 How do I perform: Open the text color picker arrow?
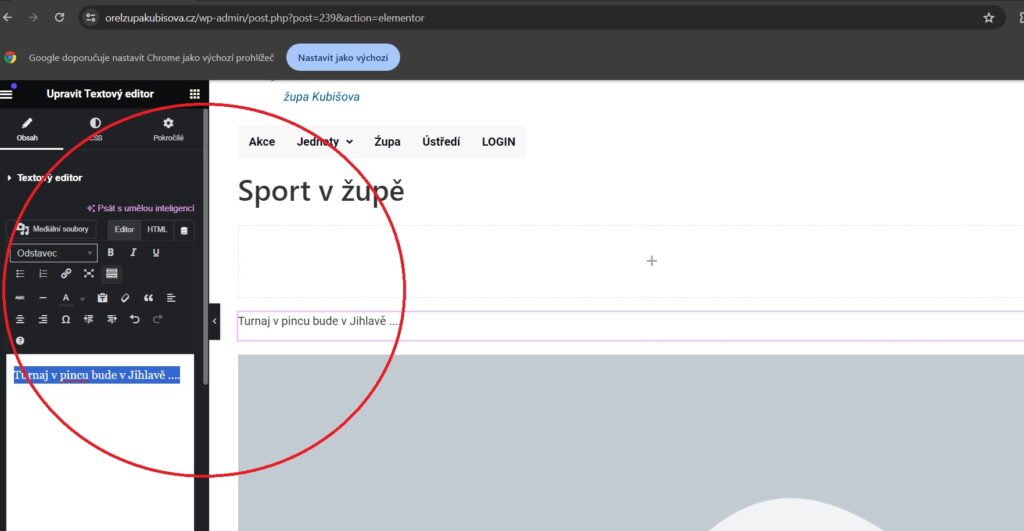(82, 299)
